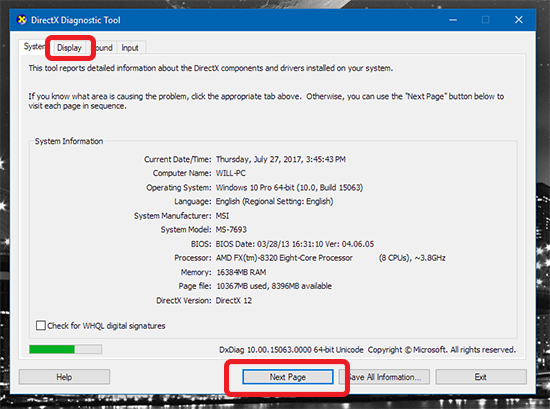Click the Page file usage value
The height and width of the screenshot is (409, 550).
pos(274,286)
